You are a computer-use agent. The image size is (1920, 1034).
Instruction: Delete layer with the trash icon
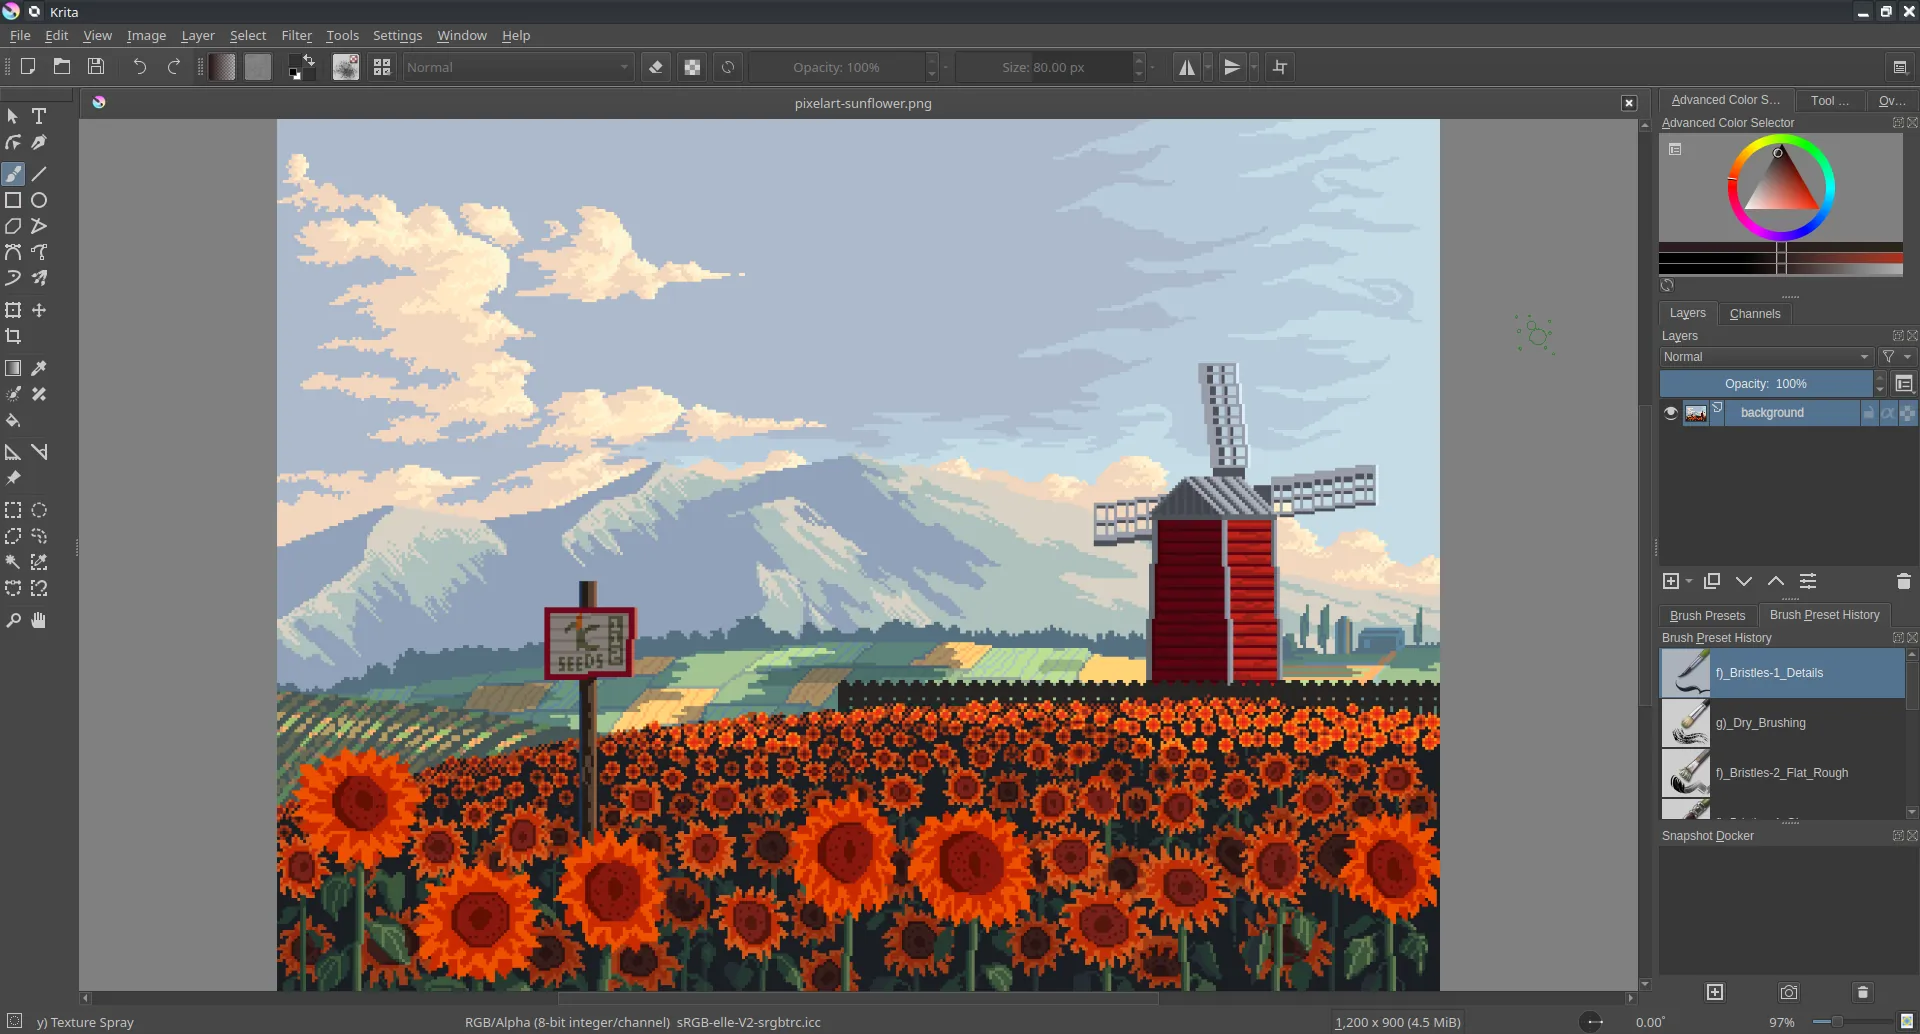coord(1903,581)
